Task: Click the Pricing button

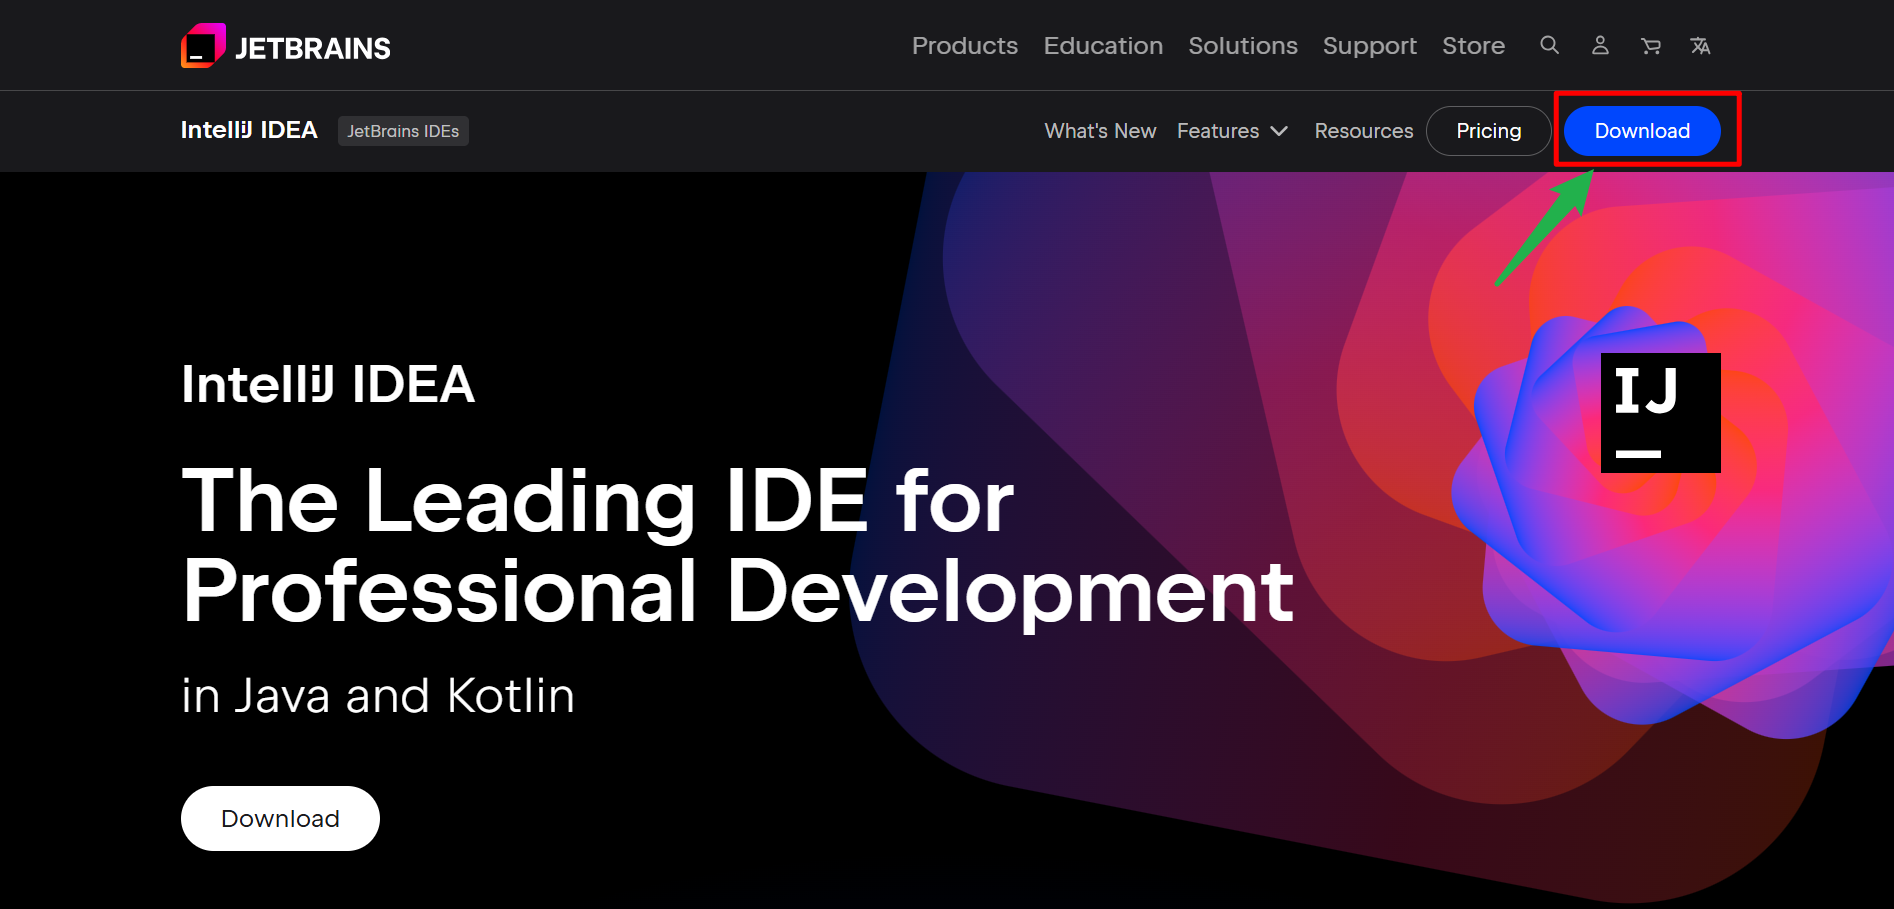Action: tap(1488, 131)
